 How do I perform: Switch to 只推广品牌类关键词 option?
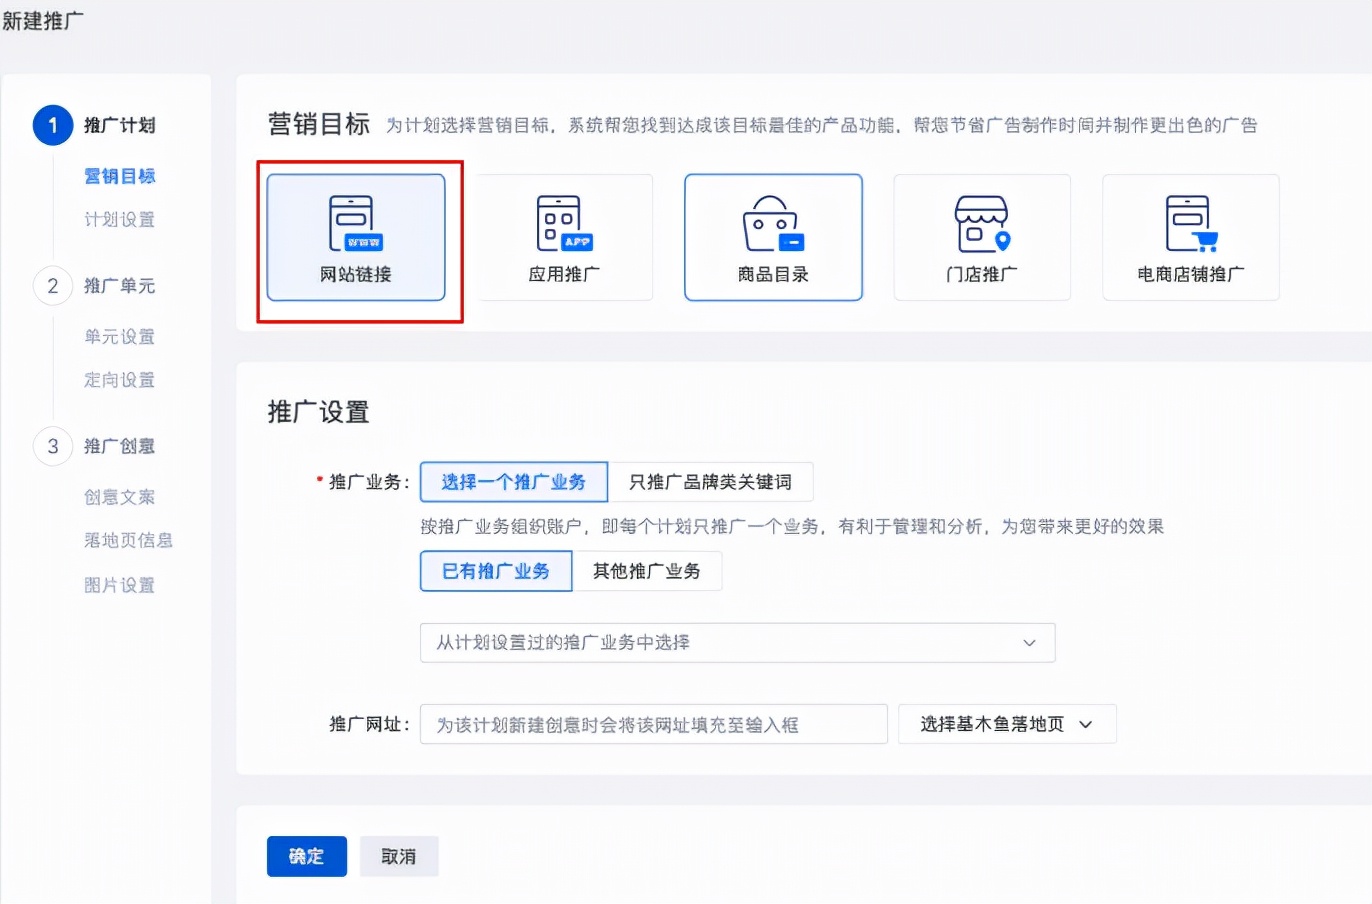(710, 482)
